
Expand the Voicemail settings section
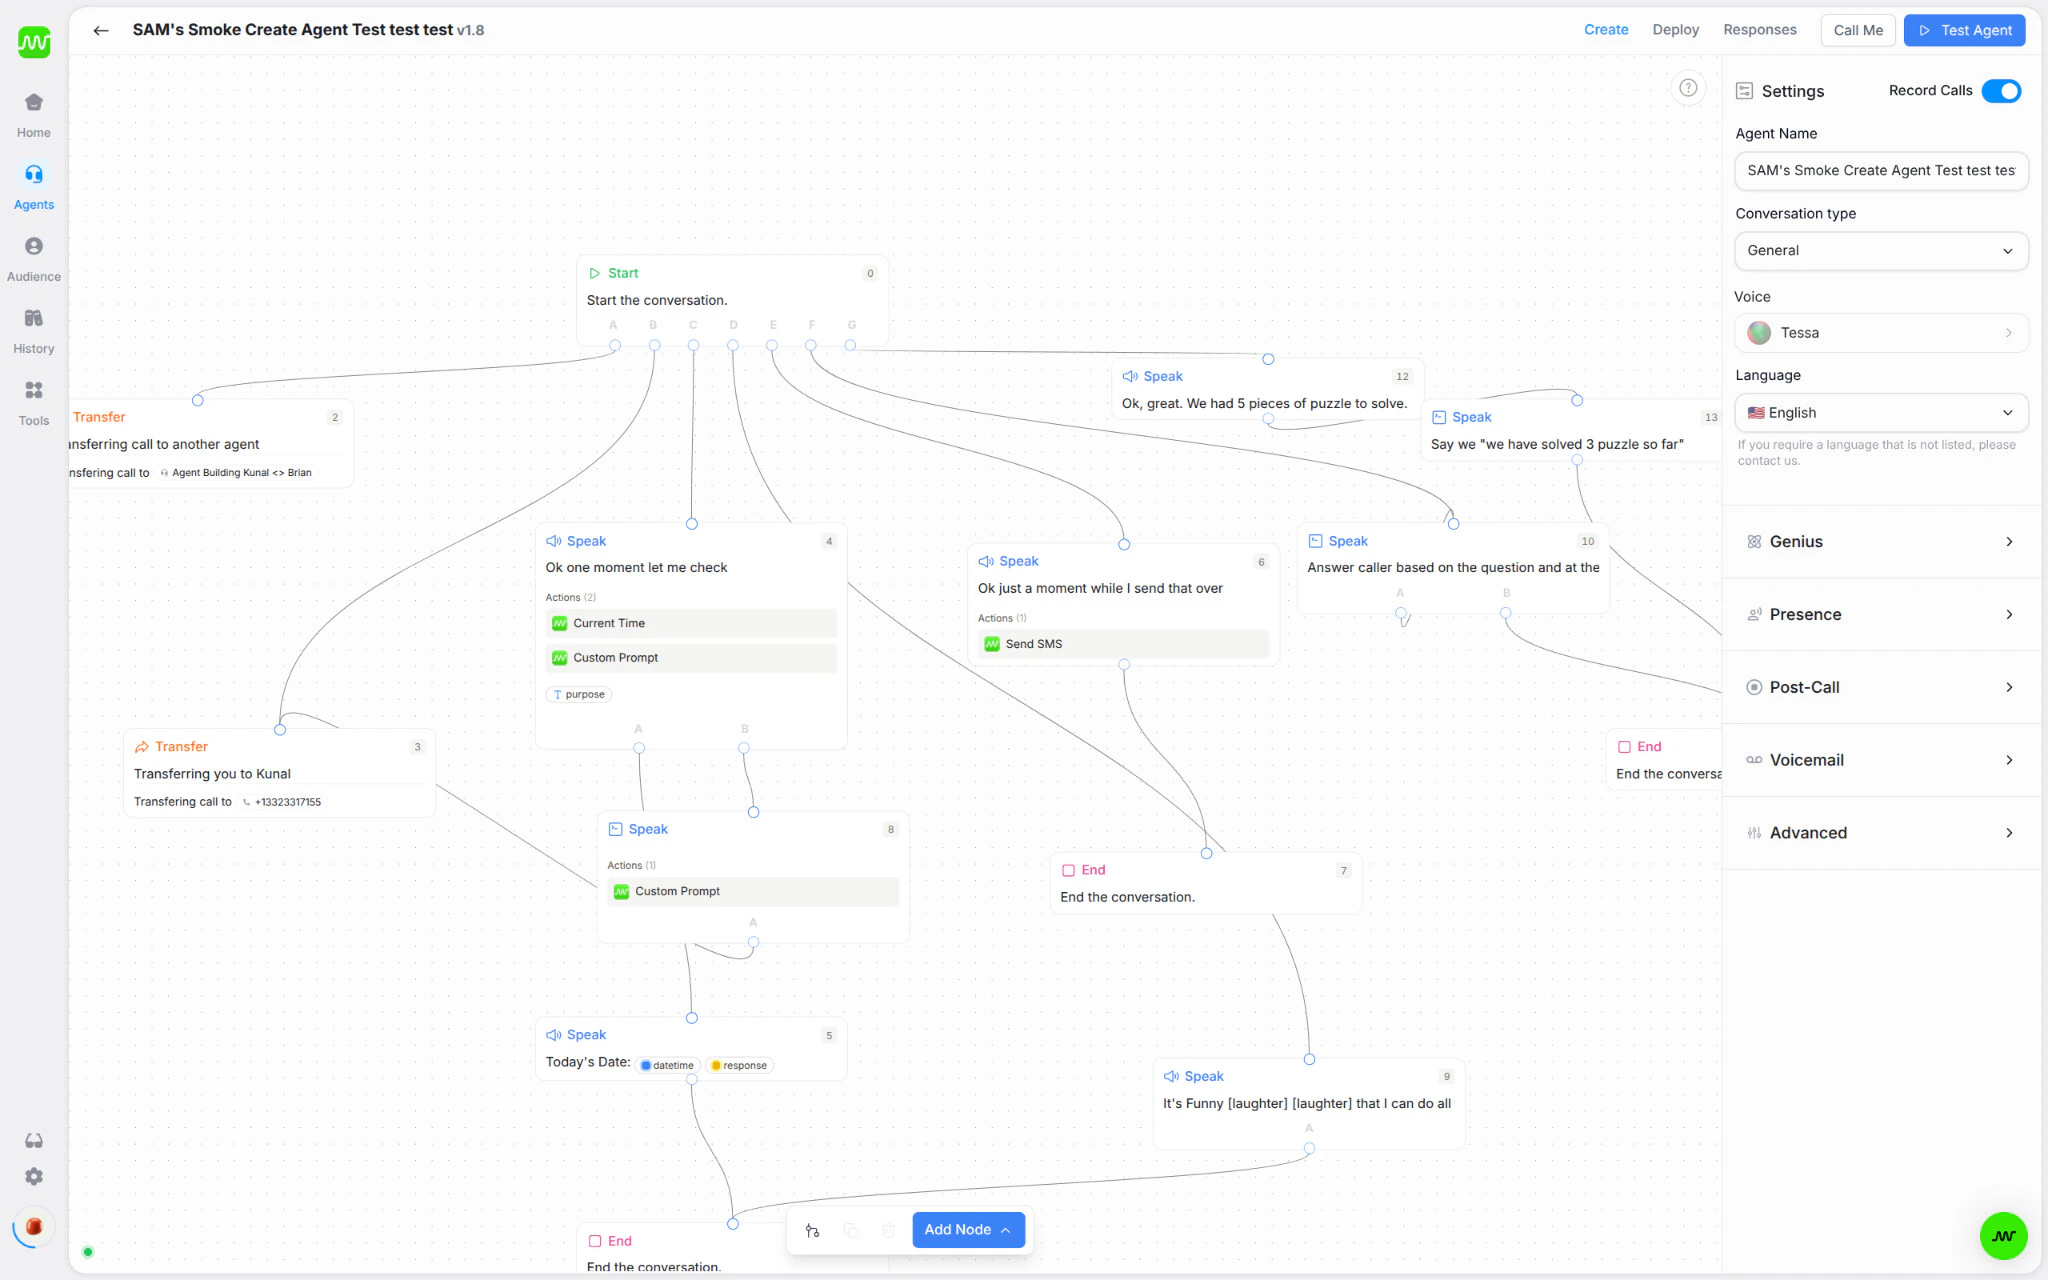(x=1880, y=760)
